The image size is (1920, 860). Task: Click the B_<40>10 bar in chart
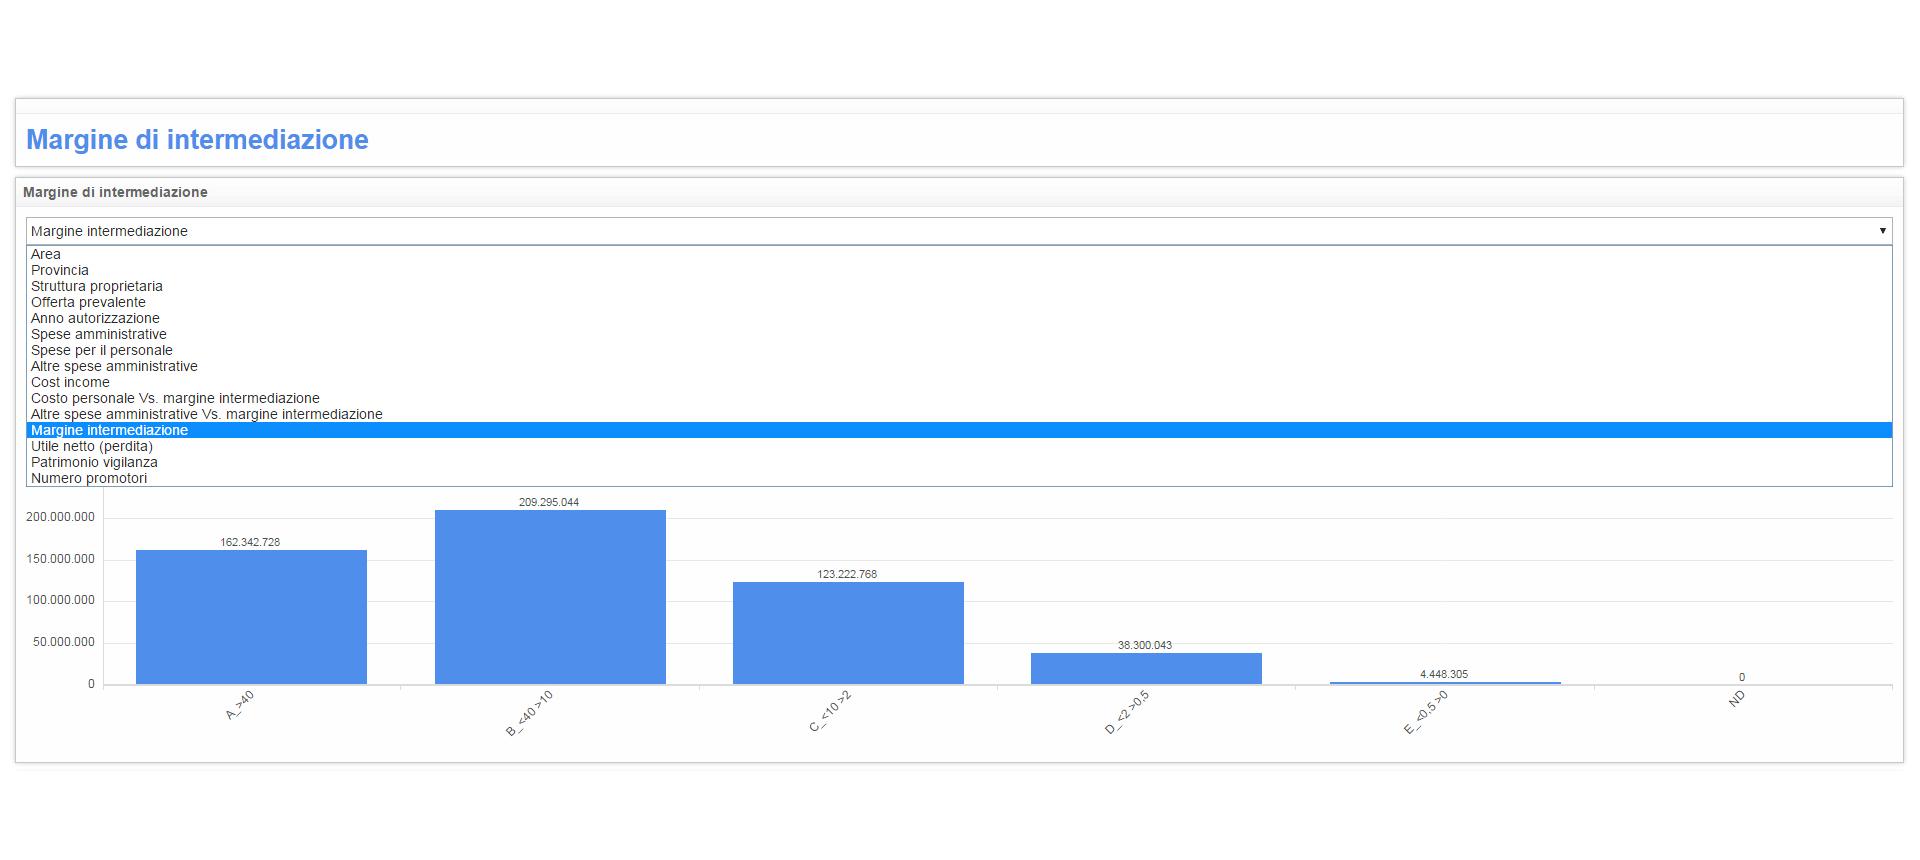550,597
